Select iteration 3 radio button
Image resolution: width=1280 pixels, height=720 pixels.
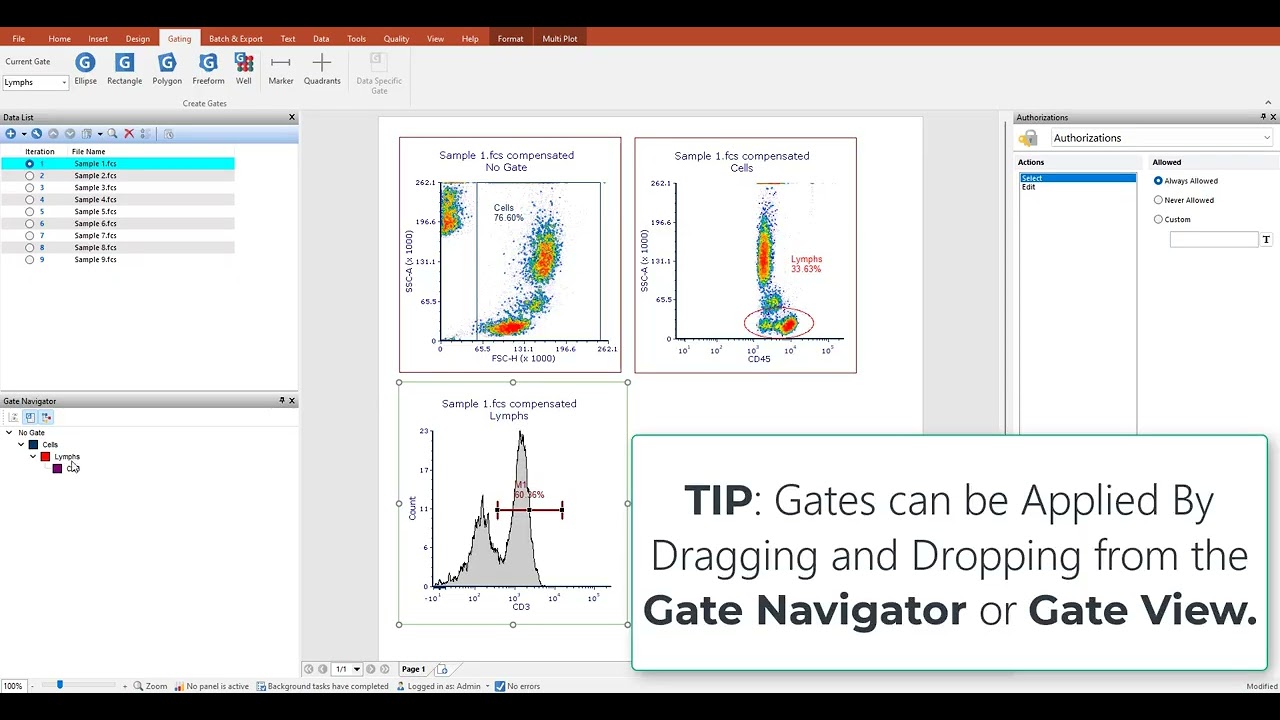coord(29,188)
